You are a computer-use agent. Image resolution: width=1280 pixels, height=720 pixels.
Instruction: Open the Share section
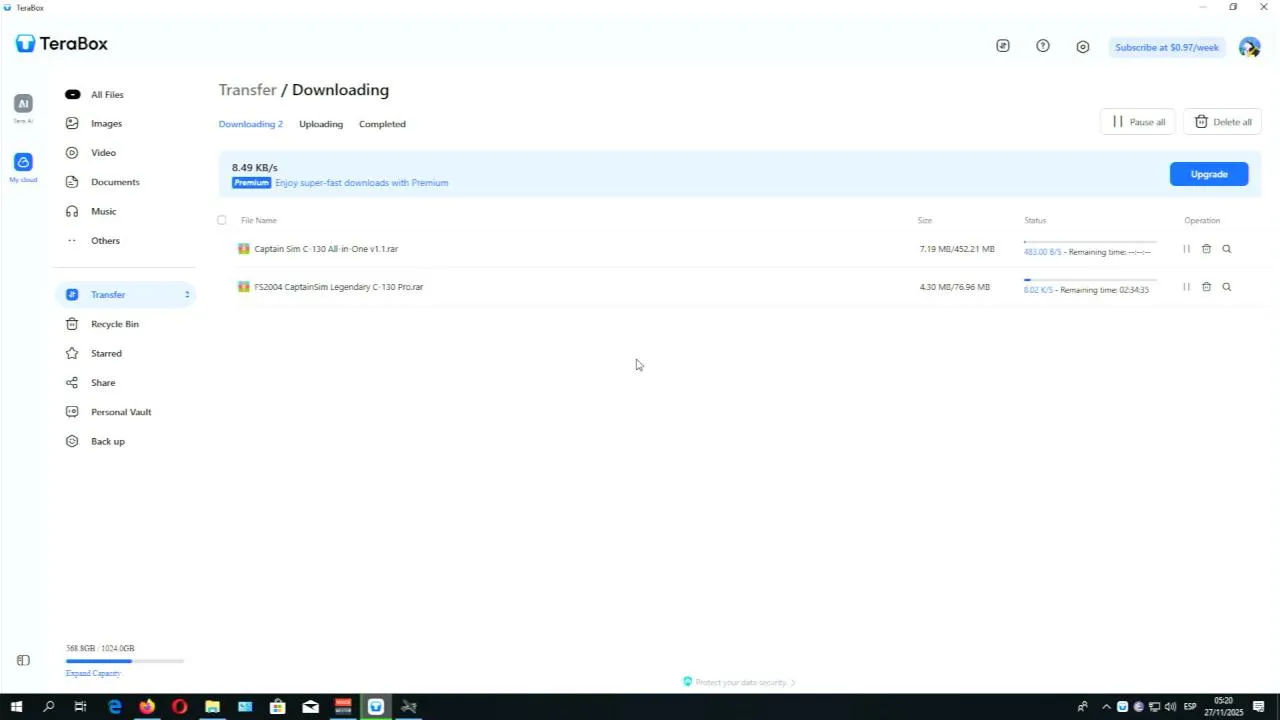[x=103, y=383]
